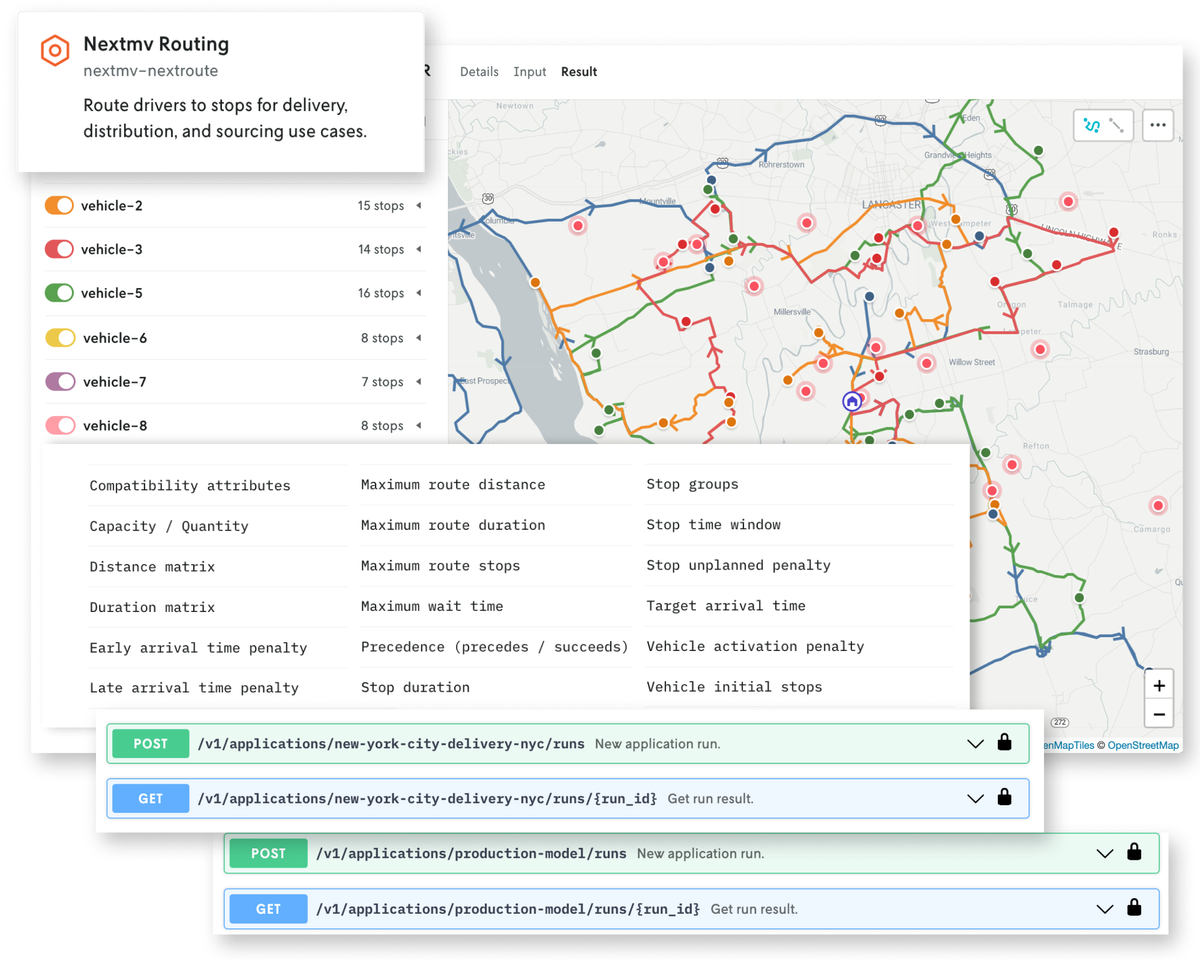This screenshot has height=960, width=1200.
Task: Expand the production-model GET run result endpoint
Action: (1104, 908)
